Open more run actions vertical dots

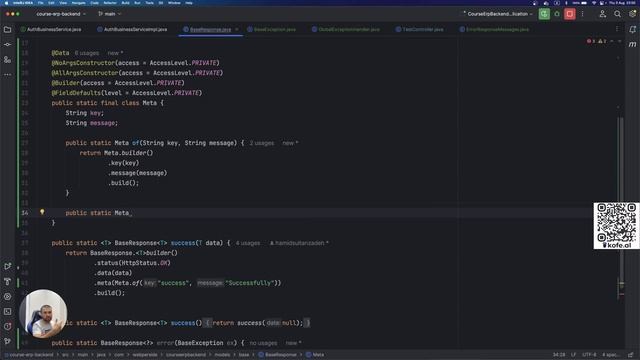pyautogui.click(x=582, y=14)
